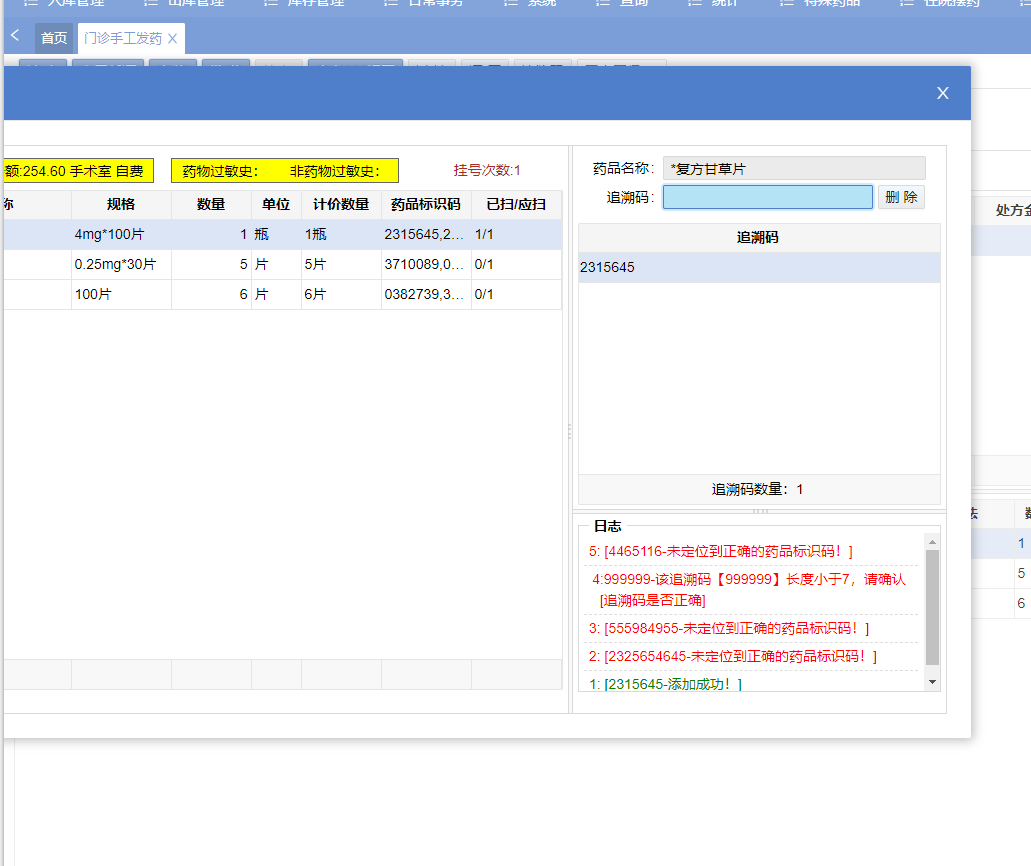Click the 追溯码数量: 1 footer
The image size is (1031, 866).
tap(757, 489)
